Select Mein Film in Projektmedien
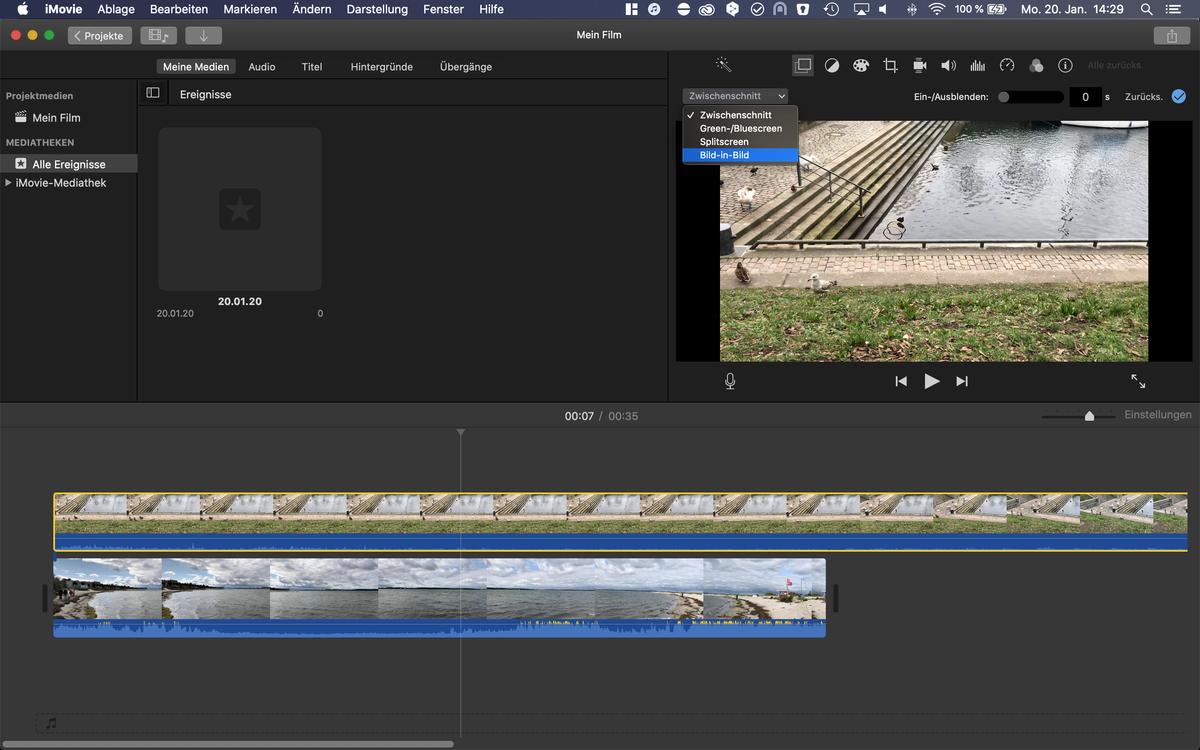The width and height of the screenshot is (1200, 750). click(x=56, y=118)
